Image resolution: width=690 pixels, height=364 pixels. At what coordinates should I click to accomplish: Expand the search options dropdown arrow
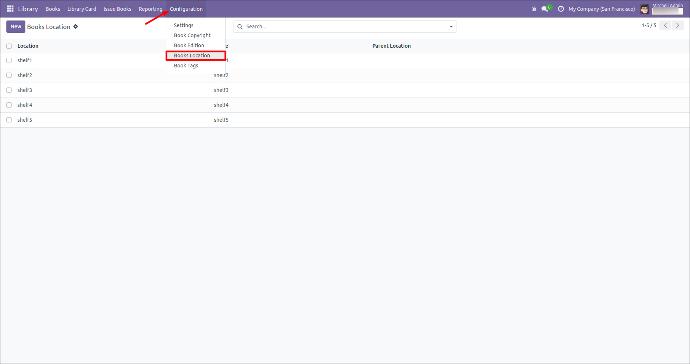click(x=451, y=27)
